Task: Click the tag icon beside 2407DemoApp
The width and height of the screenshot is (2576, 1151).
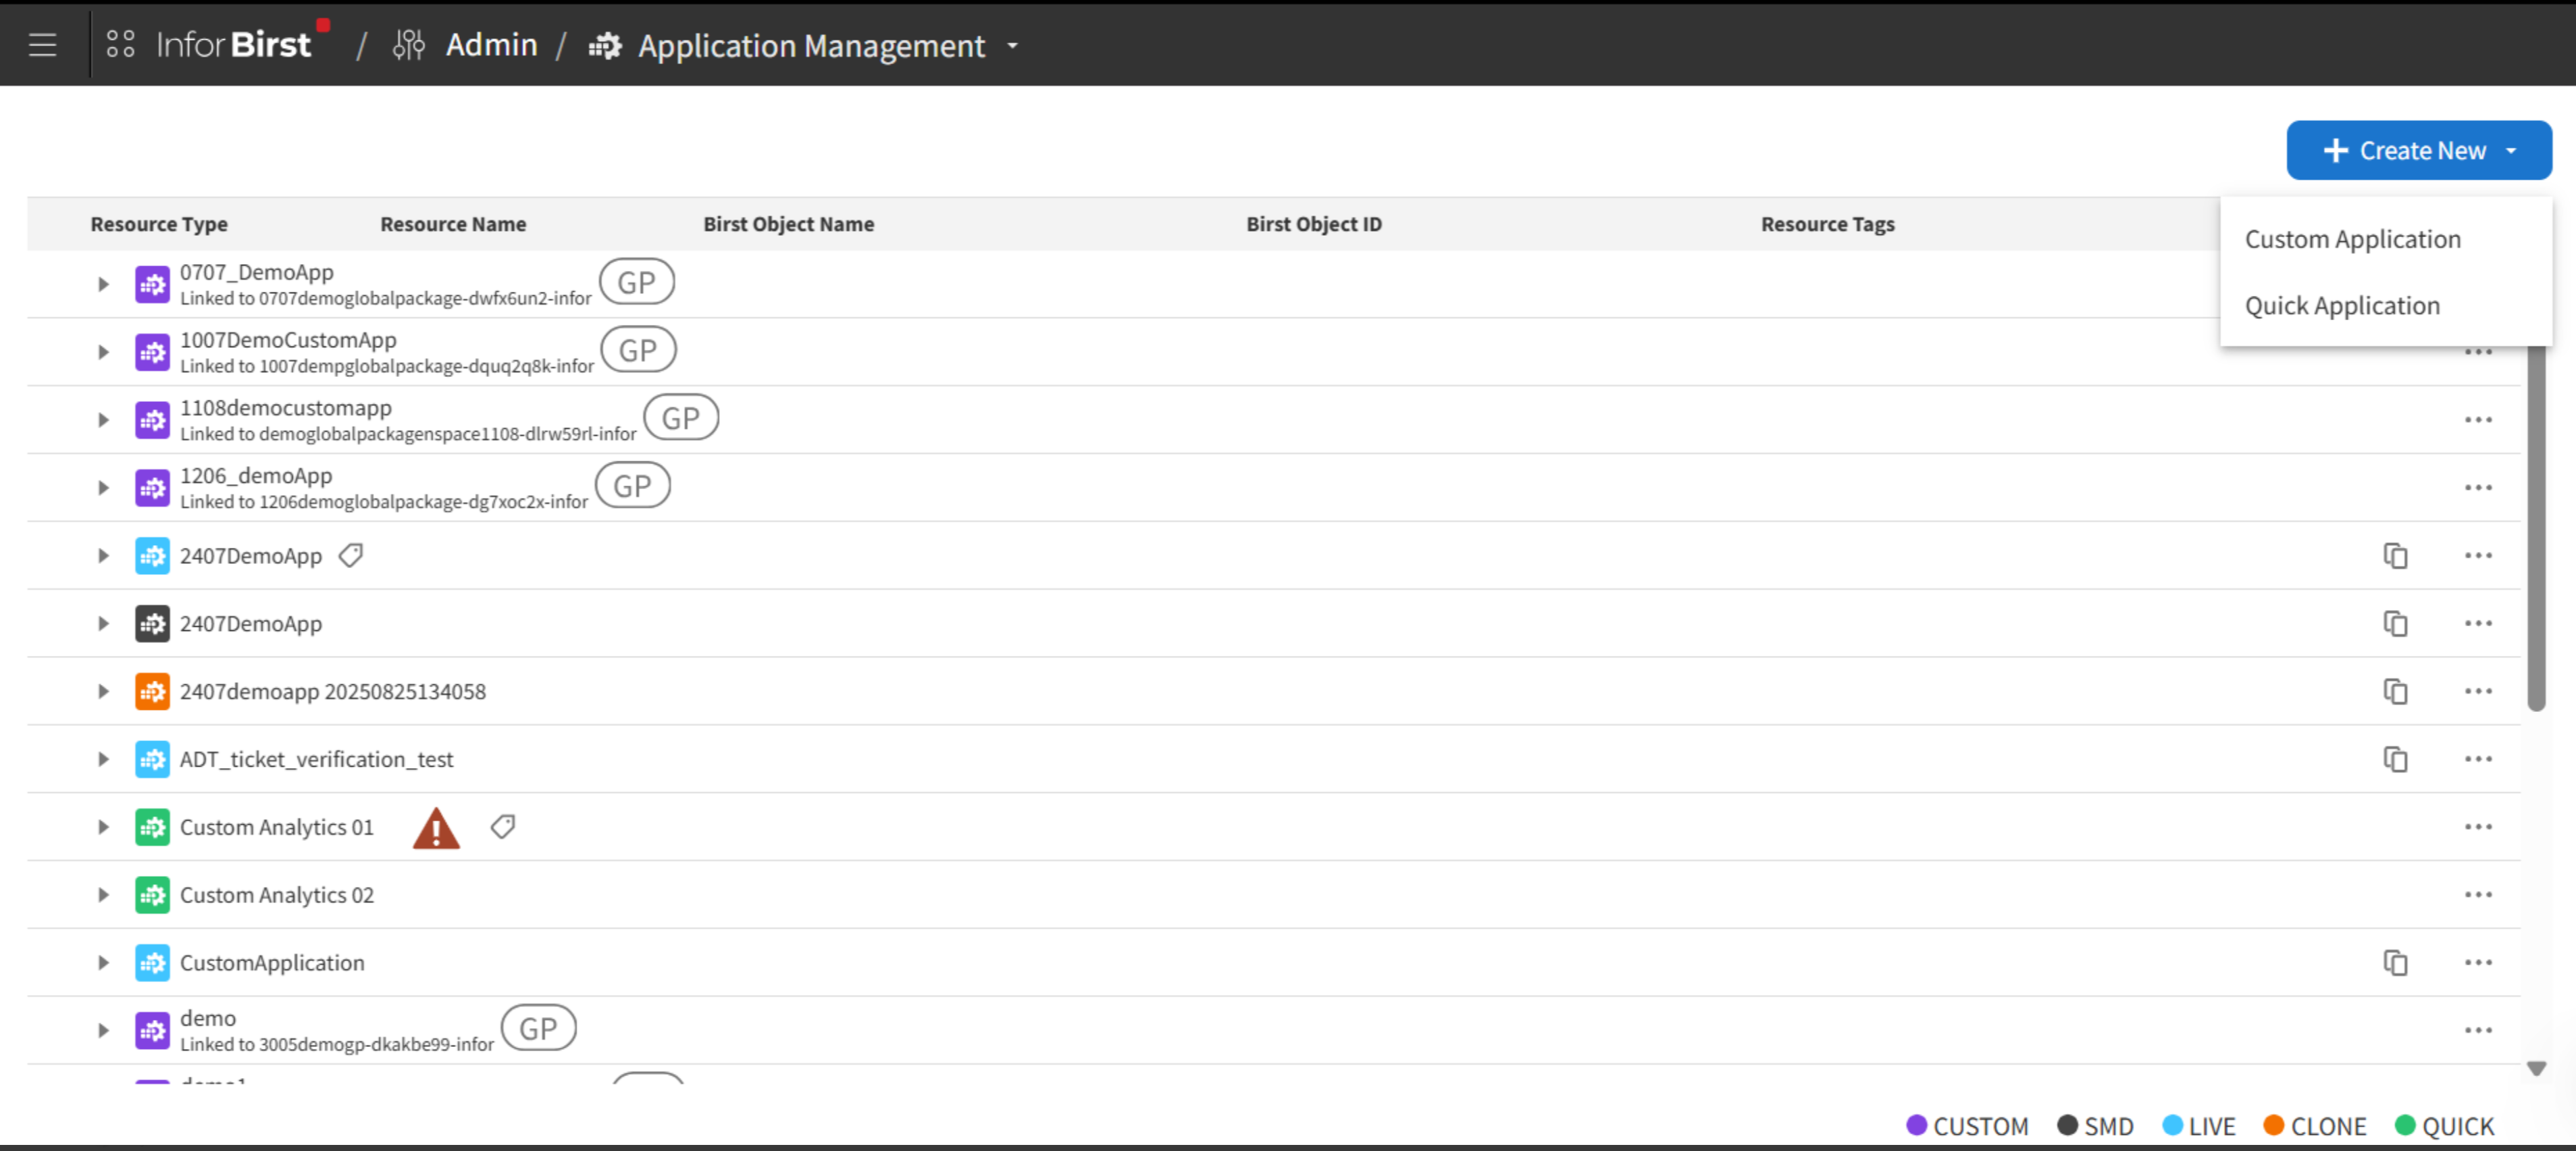Action: coord(351,555)
